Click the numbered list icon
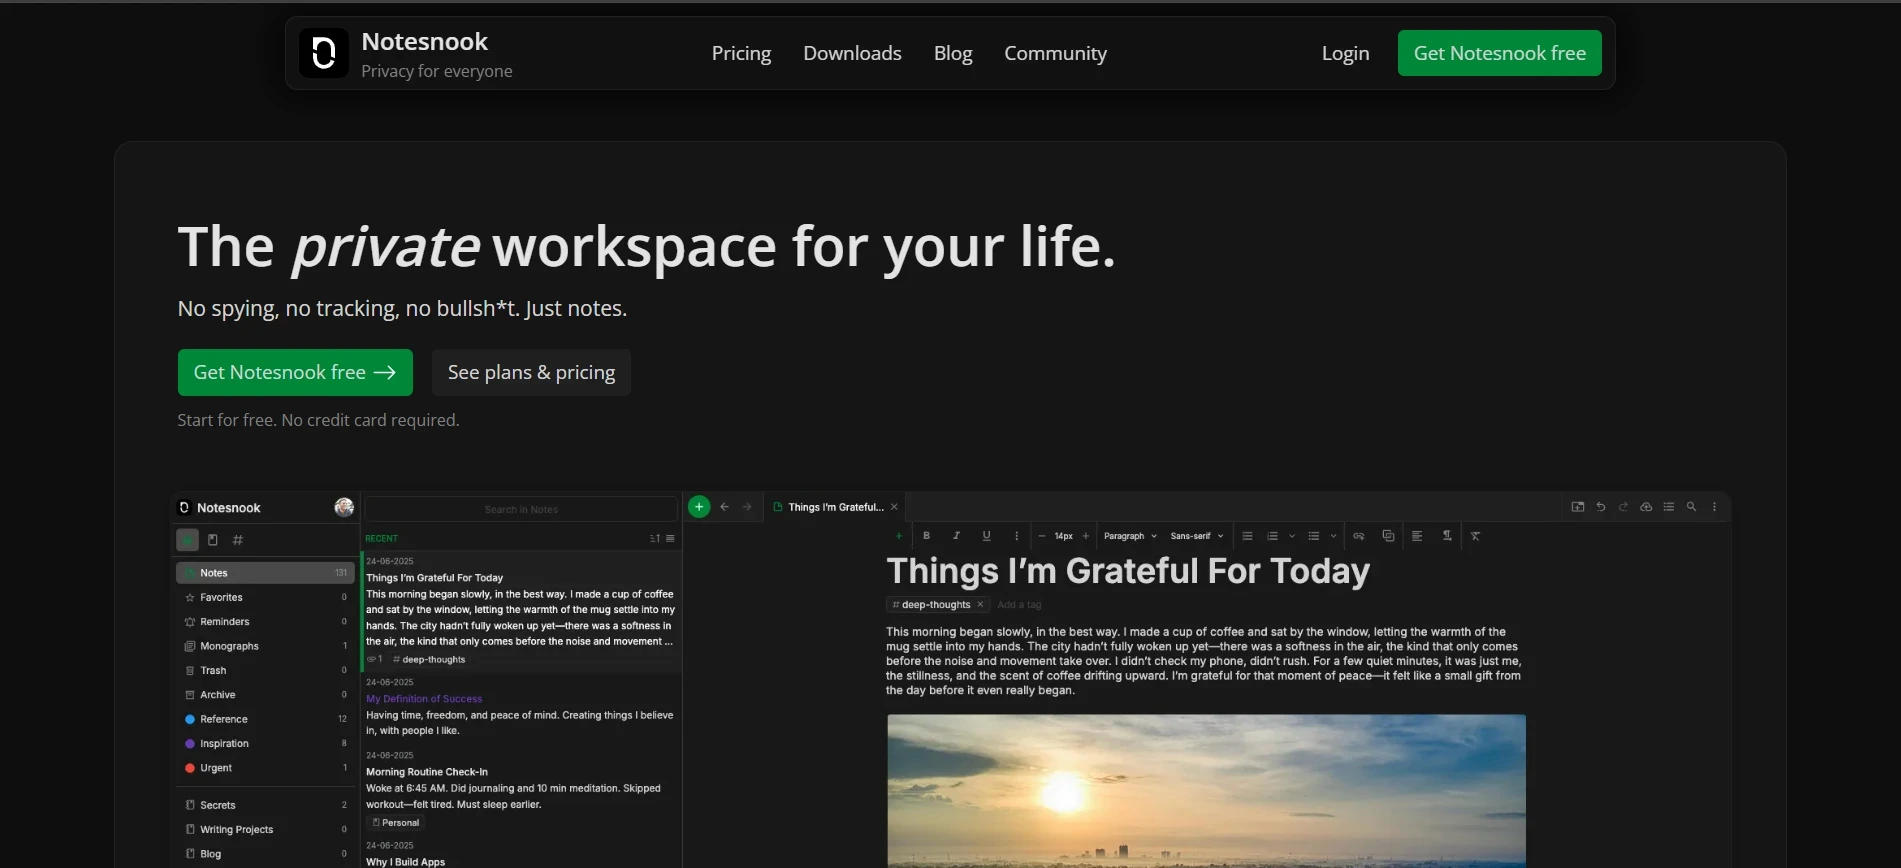The width and height of the screenshot is (1901, 868). tap(1272, 536)
